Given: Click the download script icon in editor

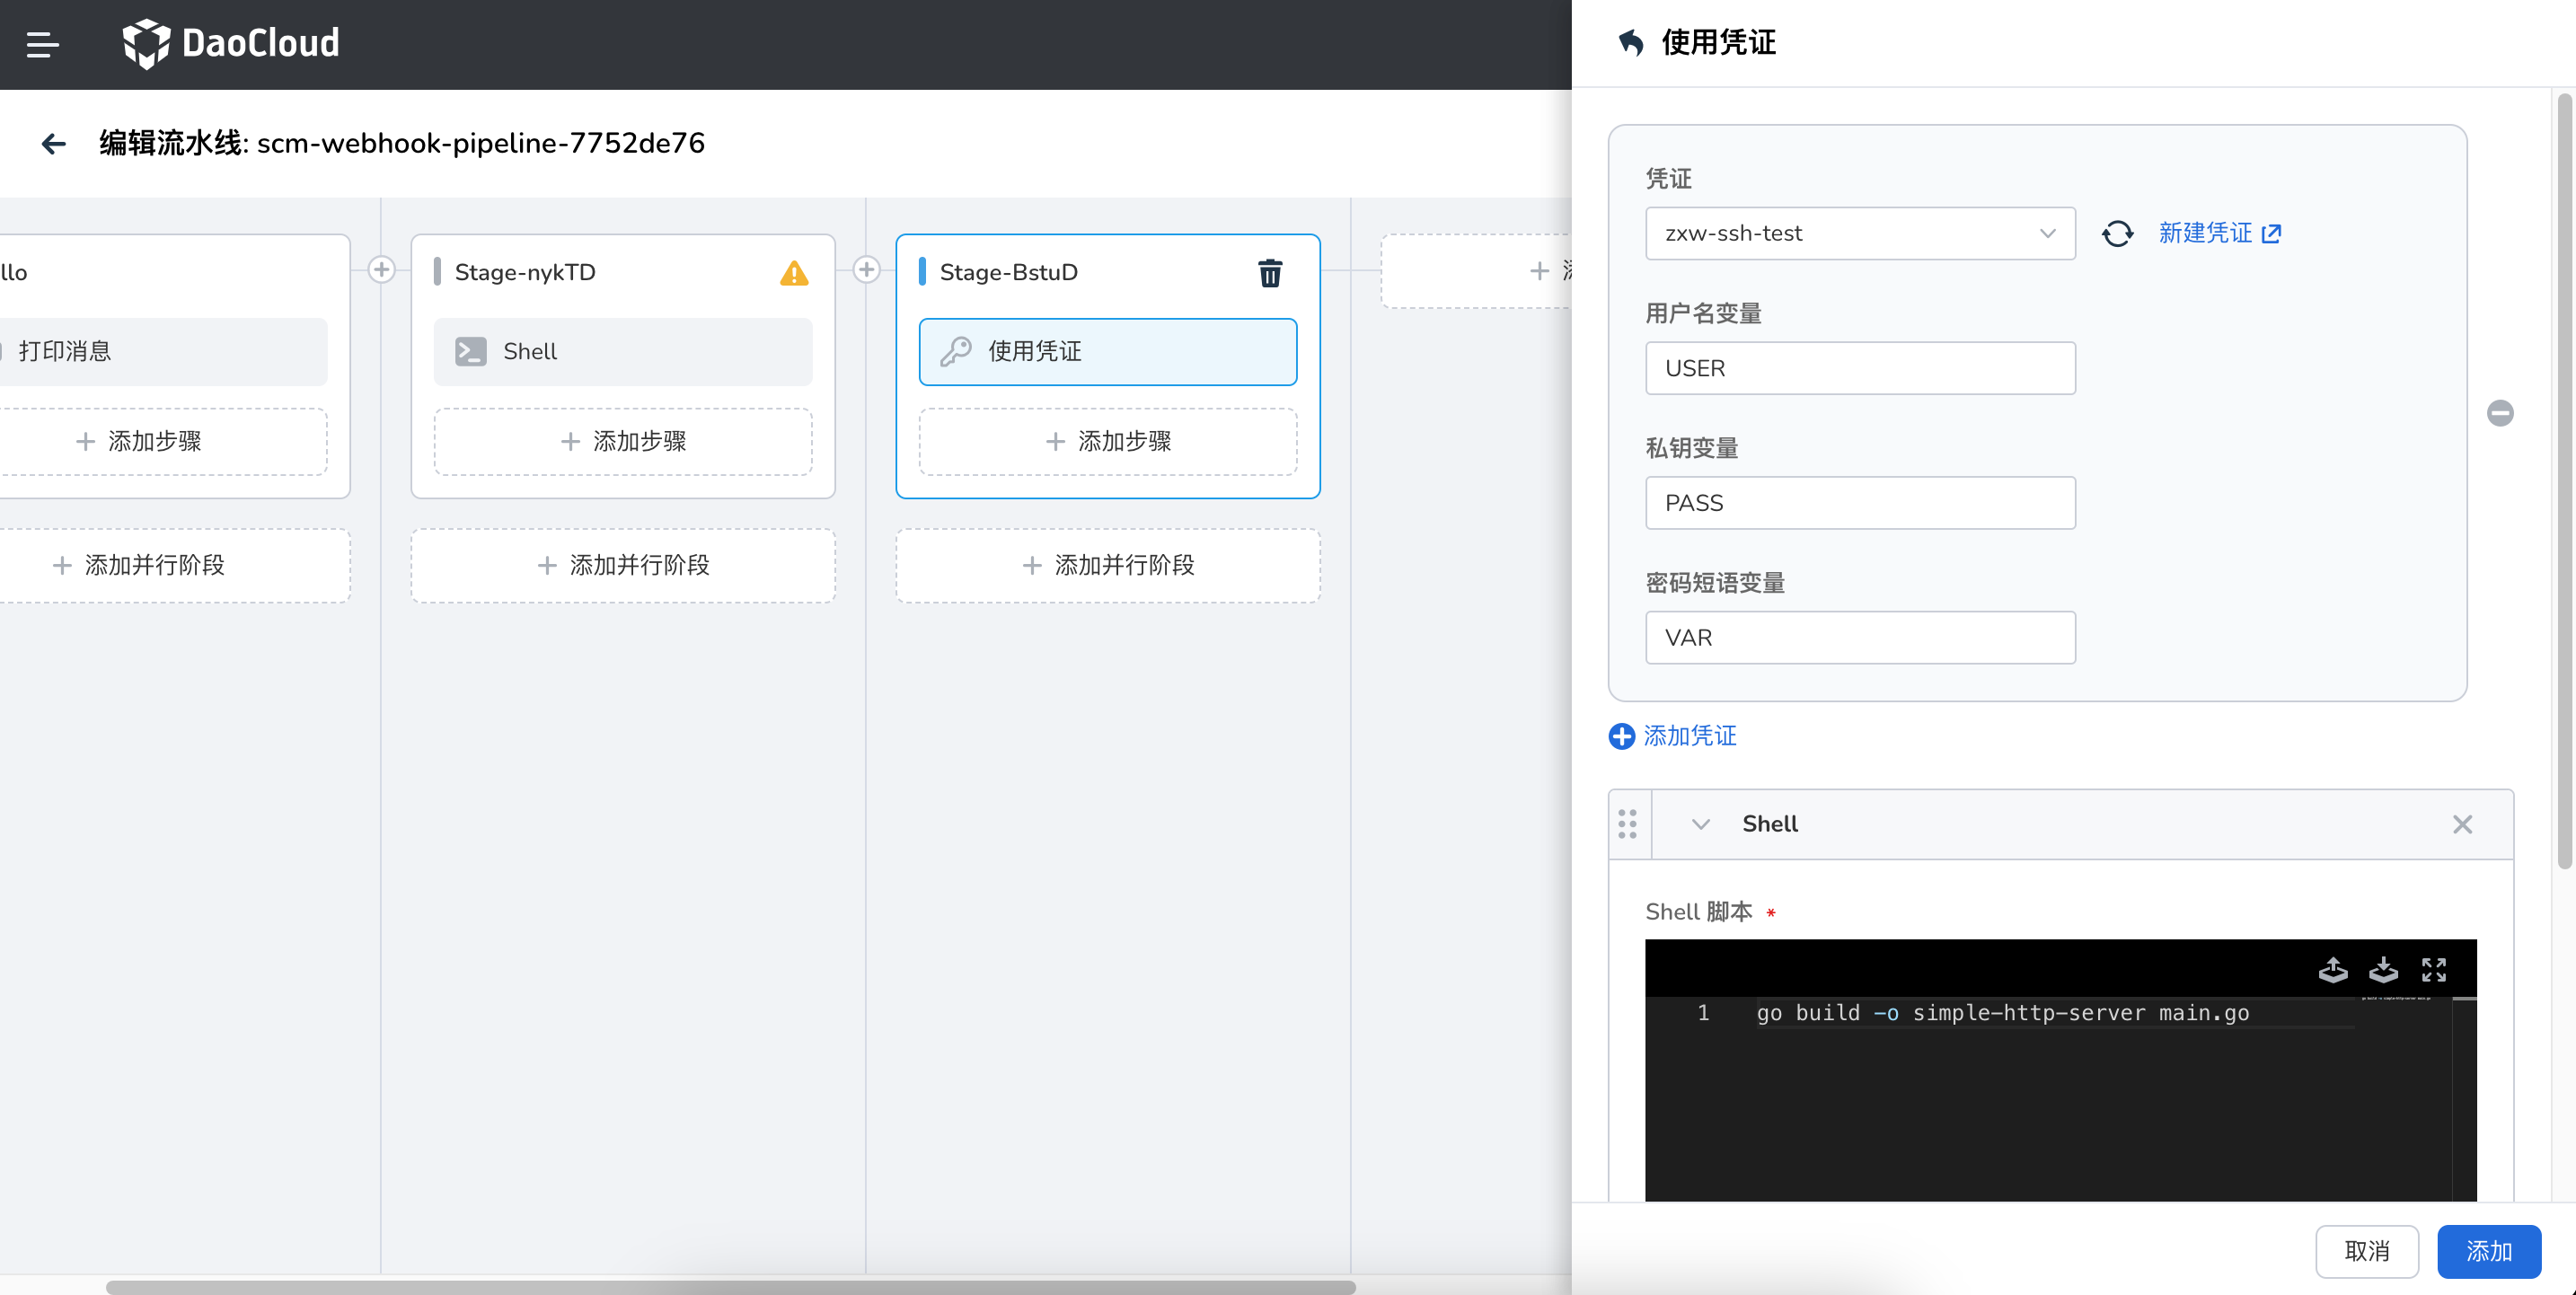Looking at the screenshot, I should (x=2383, y=969).
